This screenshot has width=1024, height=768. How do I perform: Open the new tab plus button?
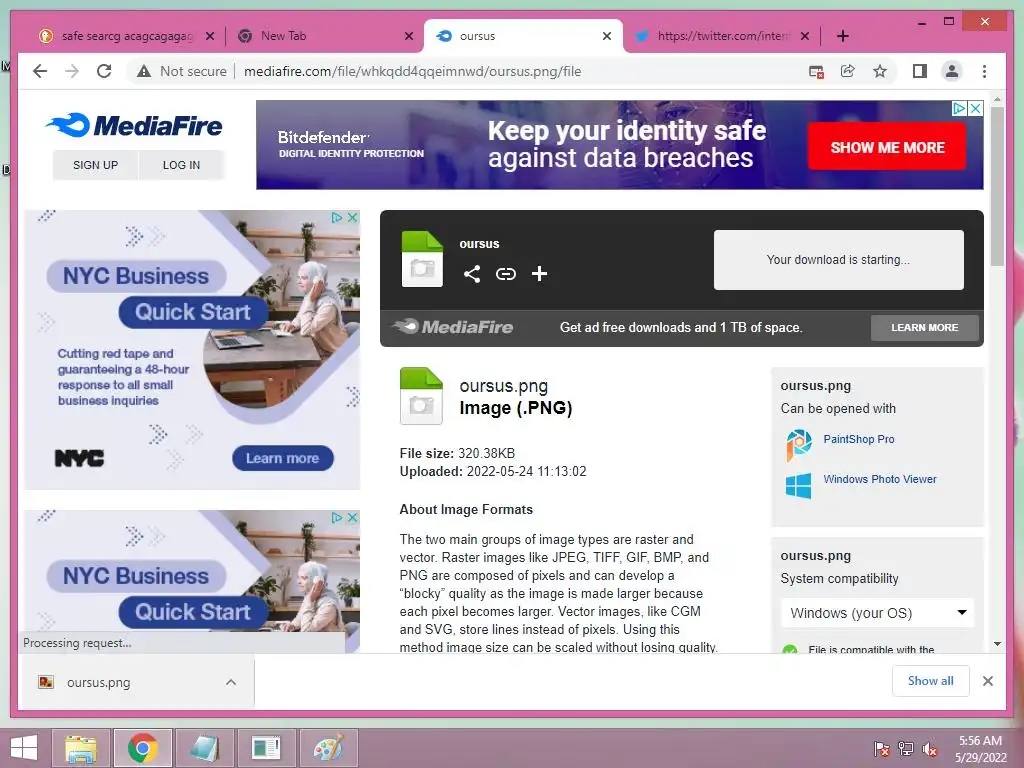point(843,36)
